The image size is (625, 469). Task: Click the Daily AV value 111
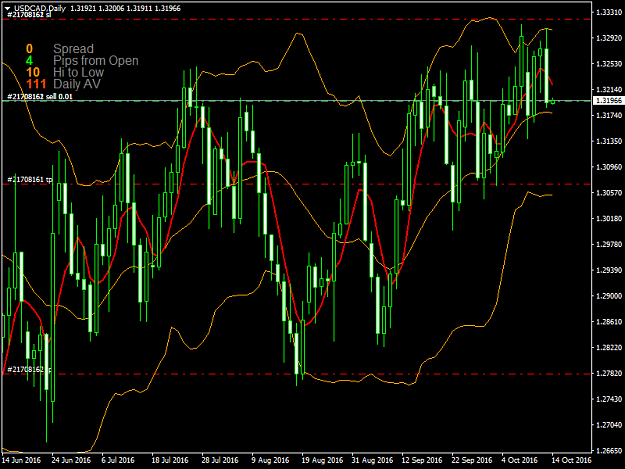tap(36, 84)
